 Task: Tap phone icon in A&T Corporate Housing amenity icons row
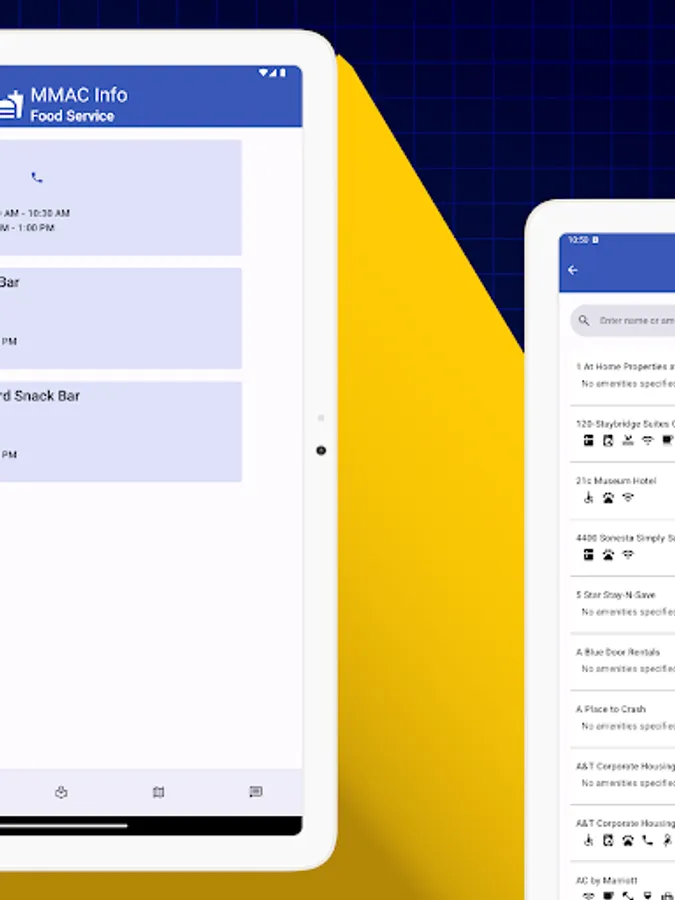pos(647,840)
